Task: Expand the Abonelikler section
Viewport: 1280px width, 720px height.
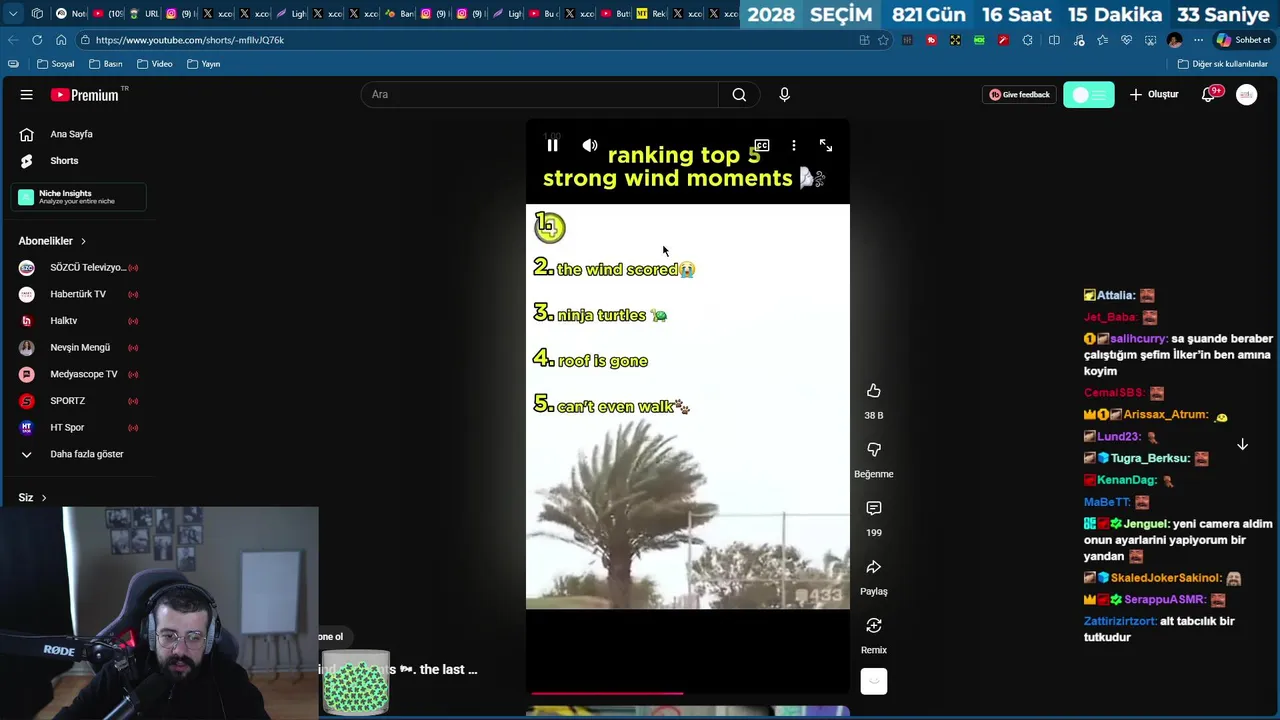Action: tap(52, 241)
